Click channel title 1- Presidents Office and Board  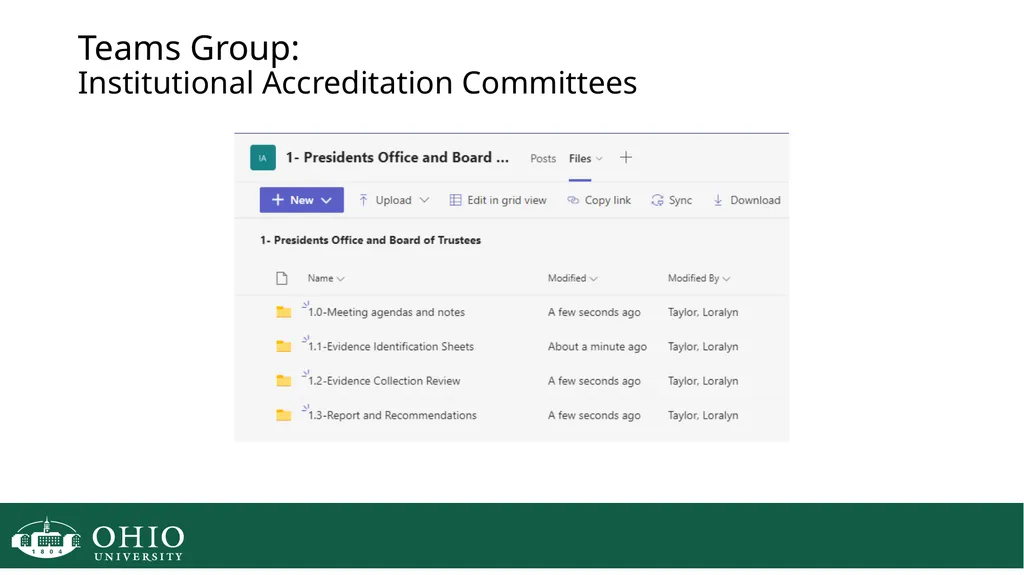point(397,157)
